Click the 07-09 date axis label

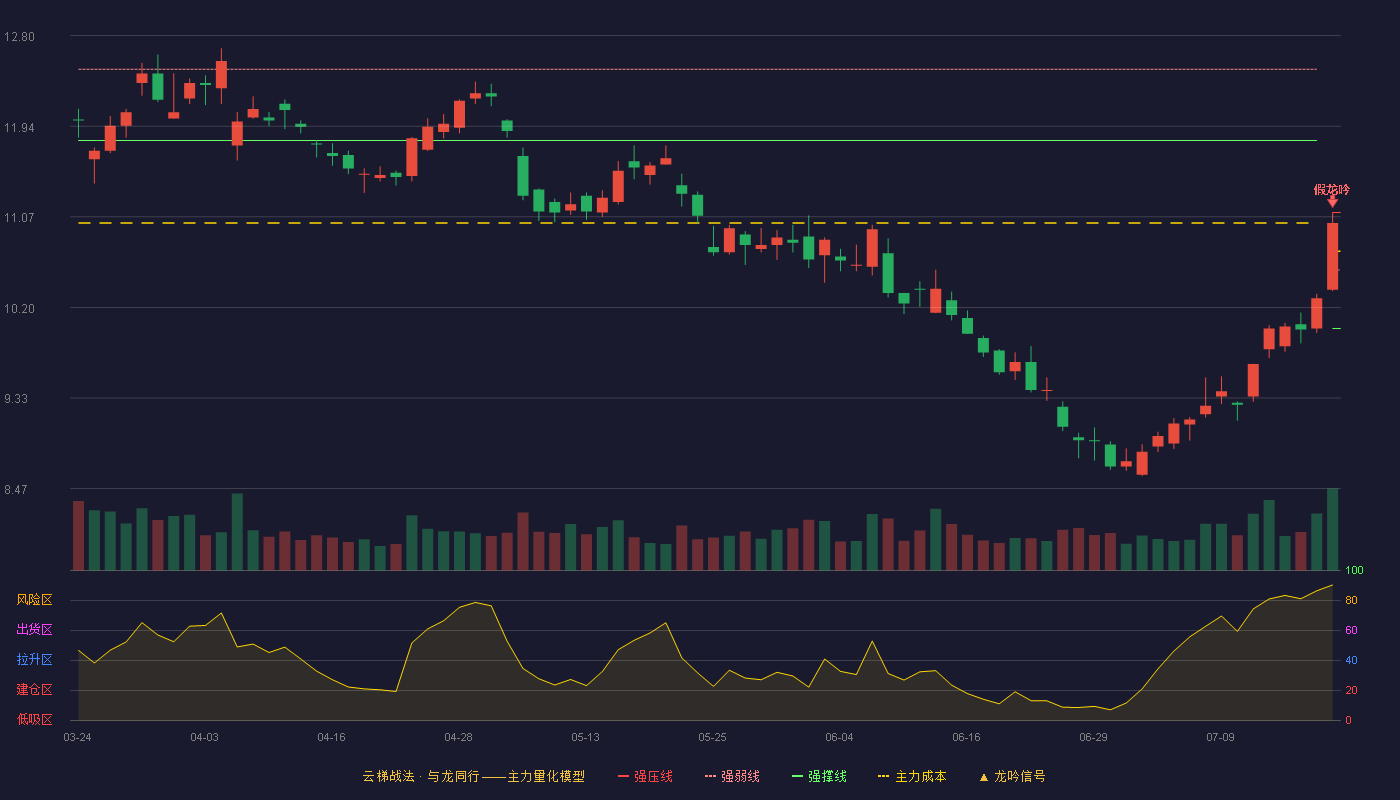click(x=1220, y=737)
